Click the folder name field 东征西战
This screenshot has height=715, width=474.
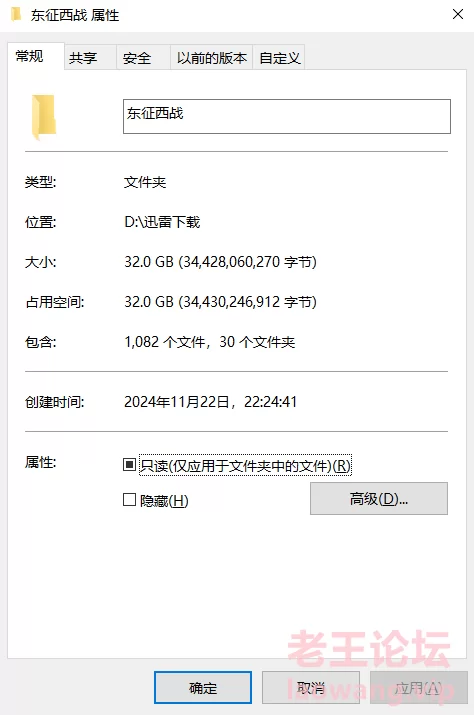[286, 117]
